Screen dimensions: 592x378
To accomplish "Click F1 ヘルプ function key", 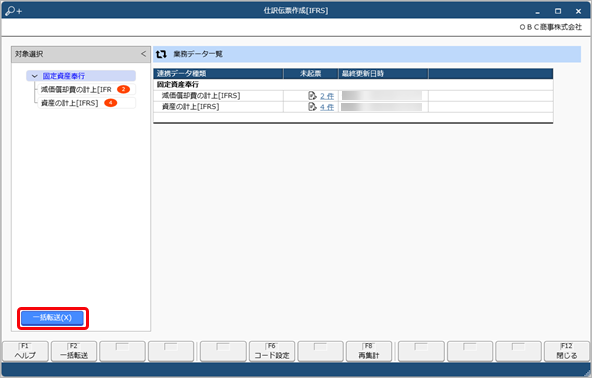I will (25, 351).
